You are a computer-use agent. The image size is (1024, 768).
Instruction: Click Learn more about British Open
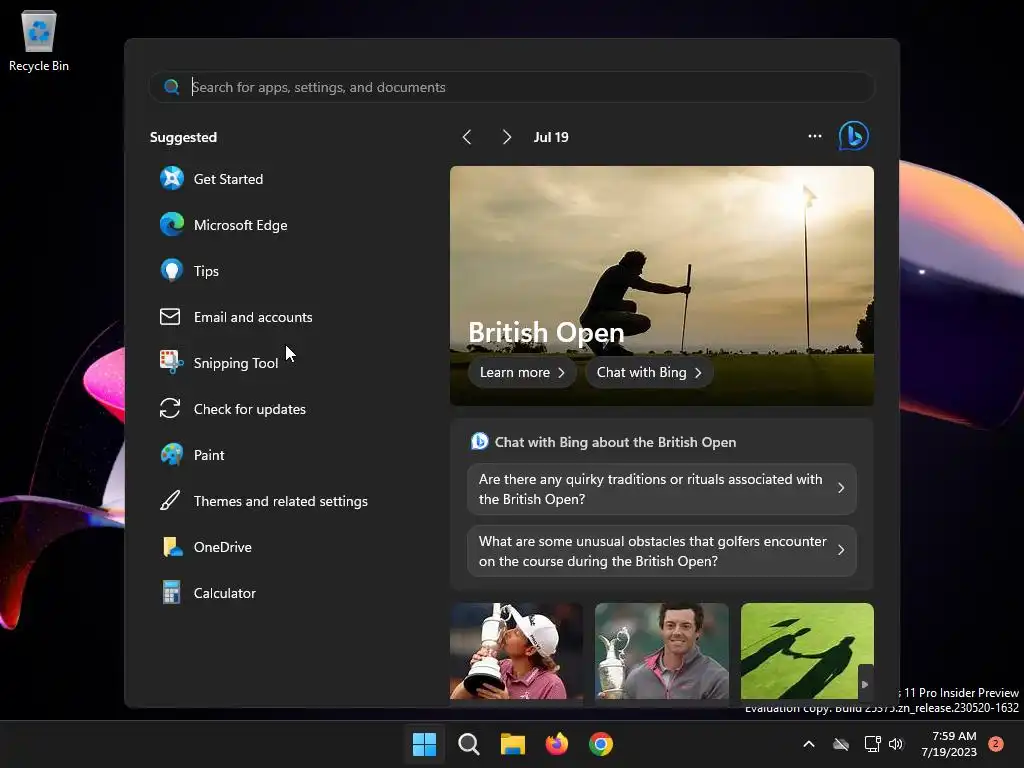(522, 372)
